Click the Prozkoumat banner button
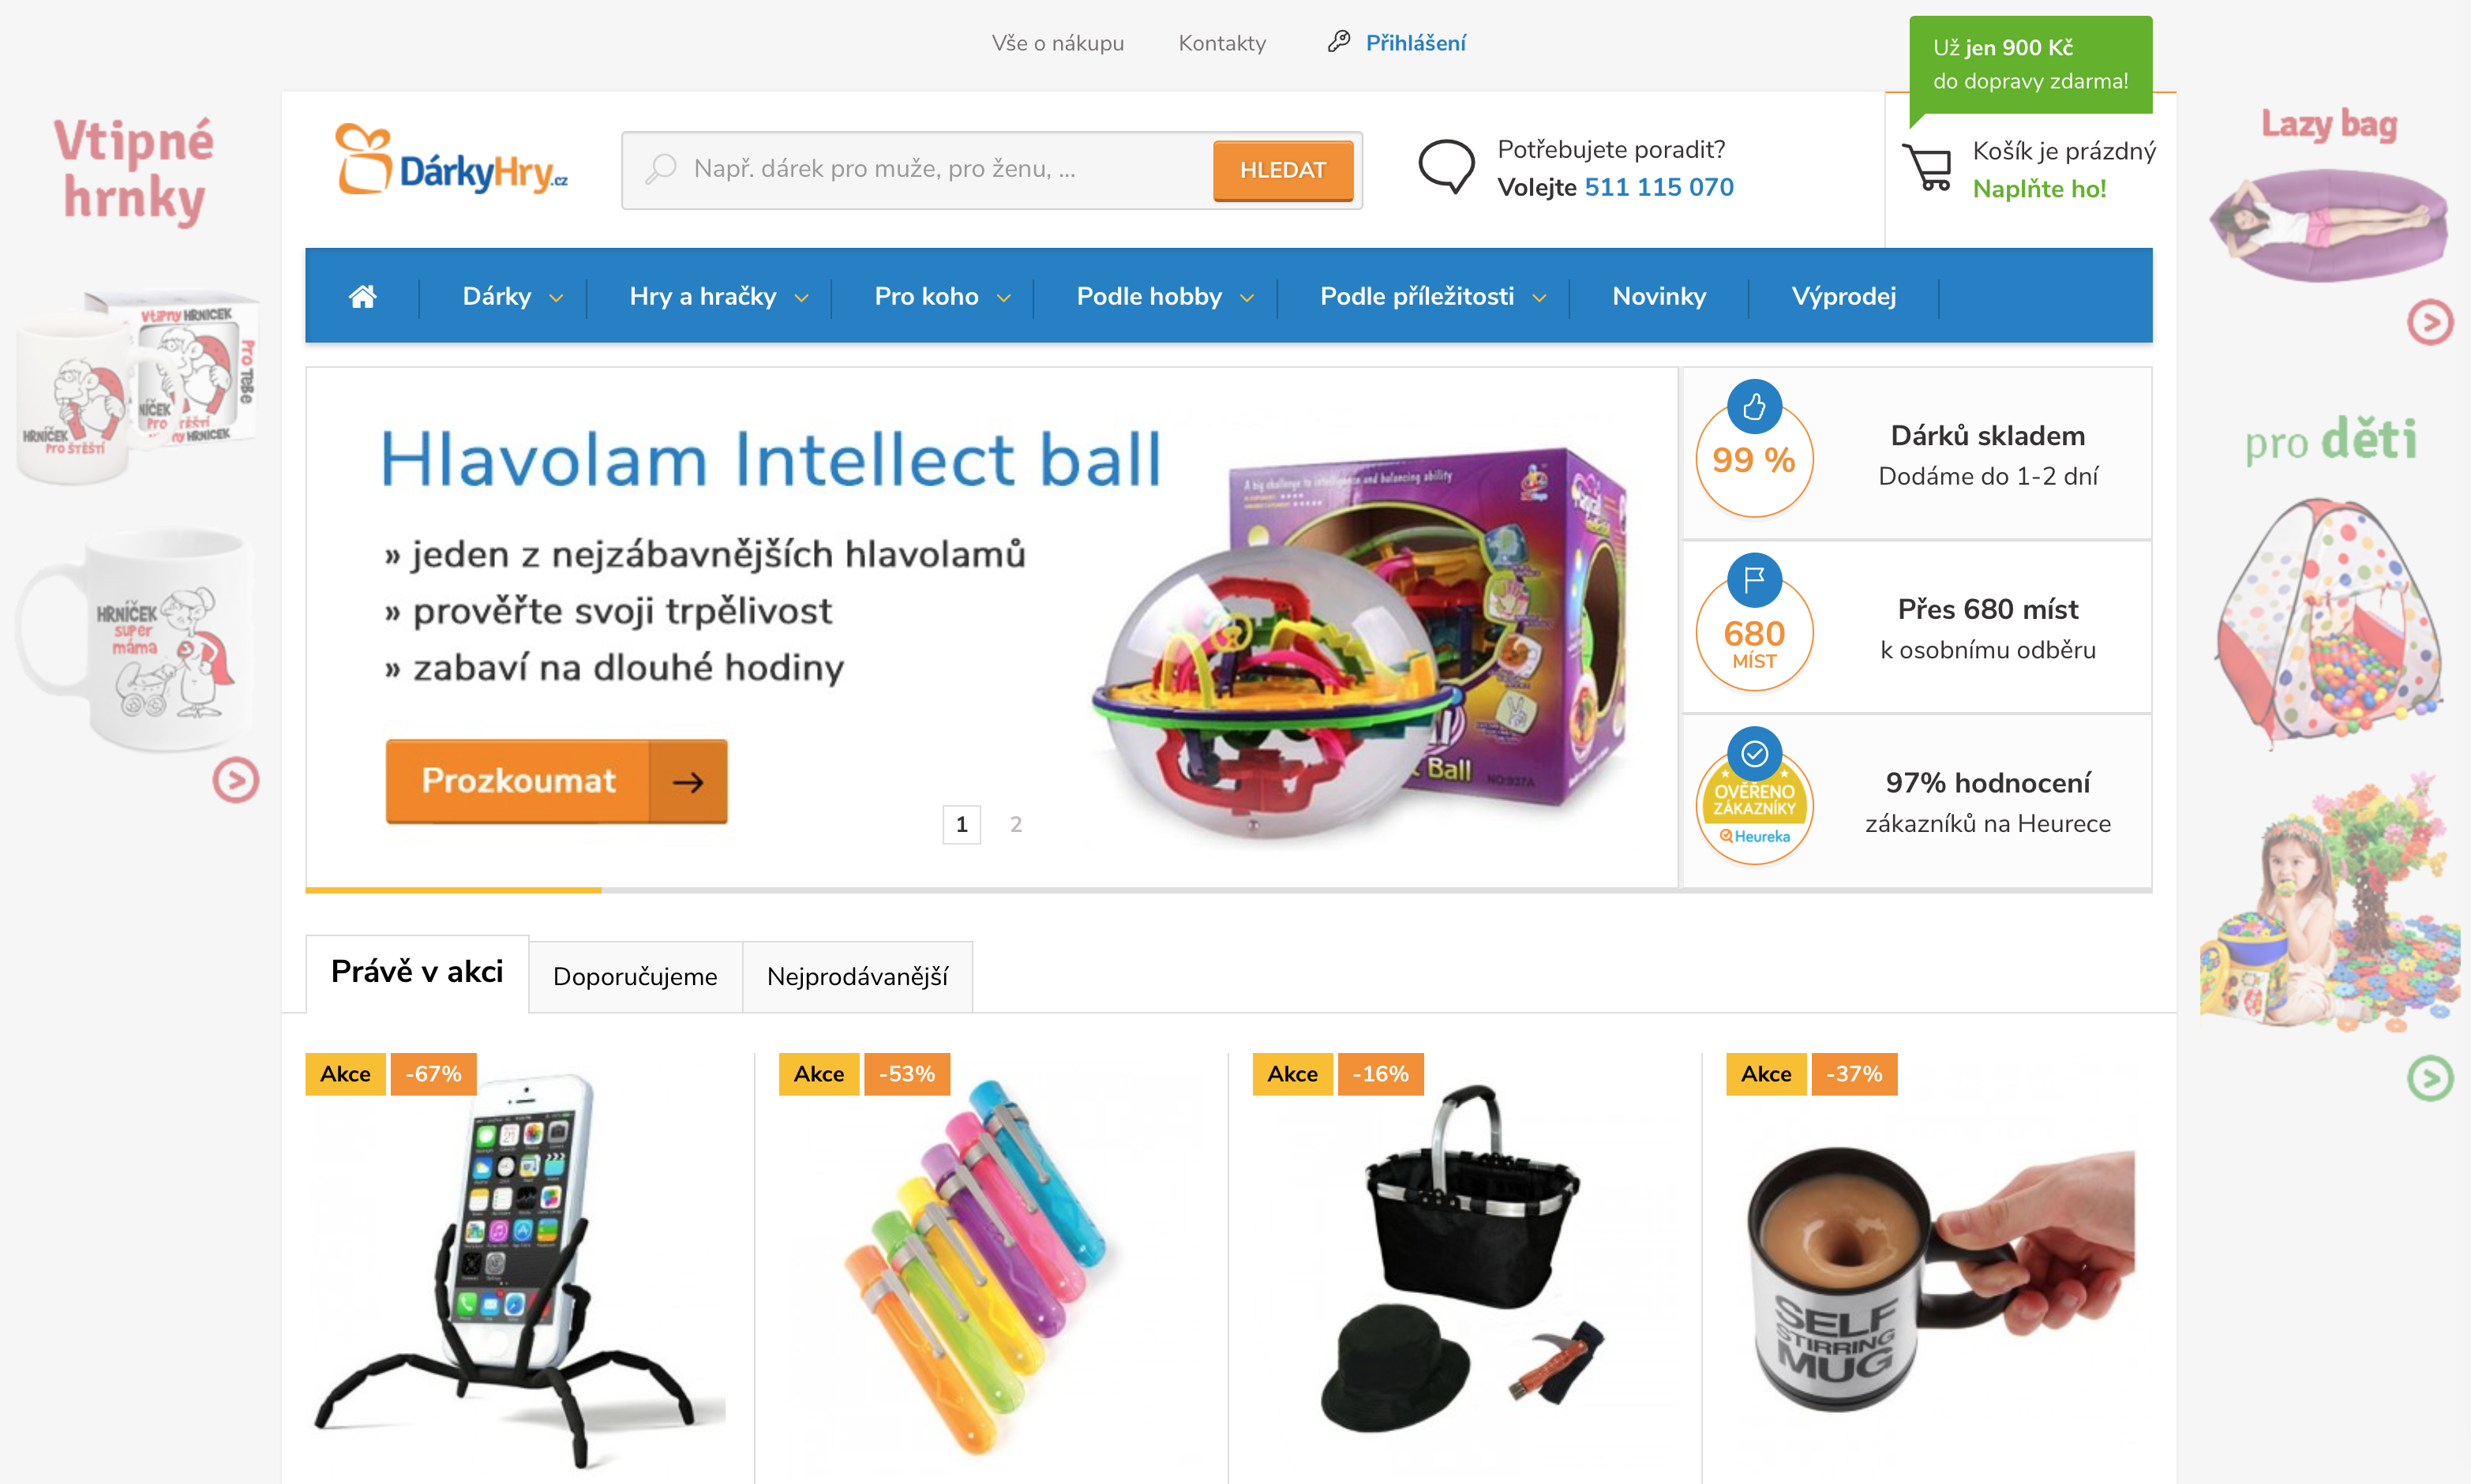 556,781
